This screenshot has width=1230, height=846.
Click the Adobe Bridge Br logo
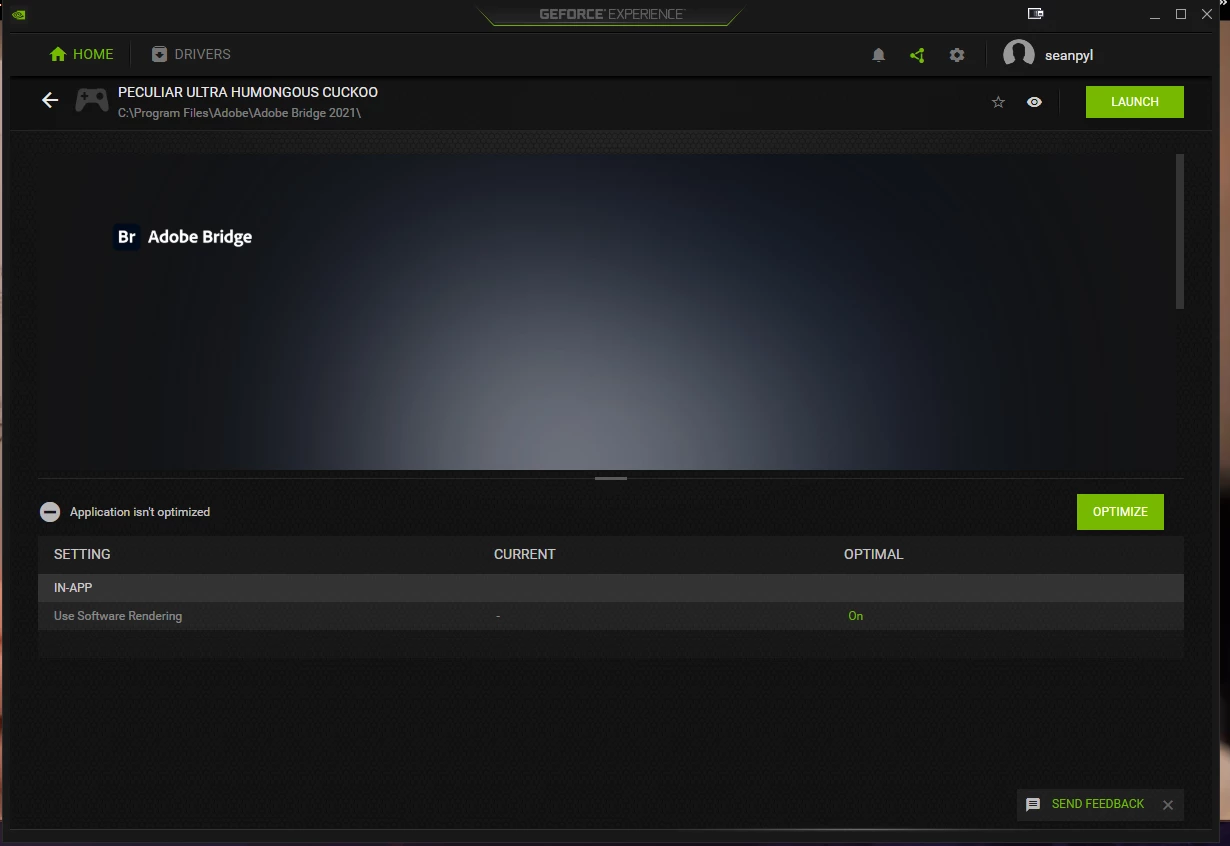pos(127,237)
